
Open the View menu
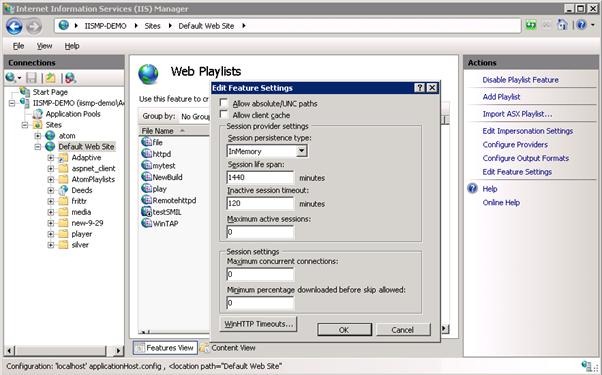pyautogui.click(x=45, y=46)
